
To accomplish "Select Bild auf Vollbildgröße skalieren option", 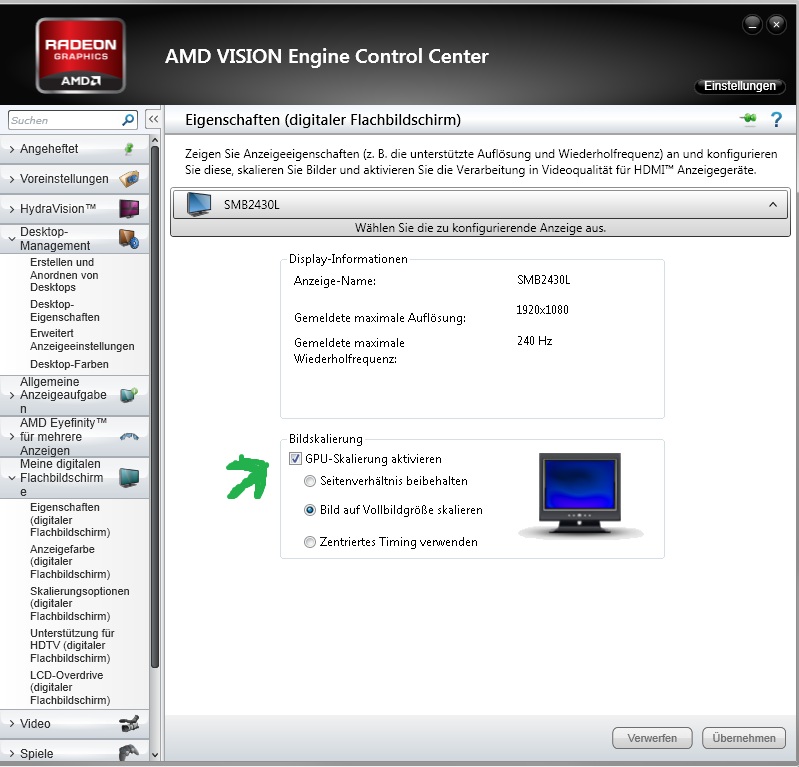I will coord(309,510).
